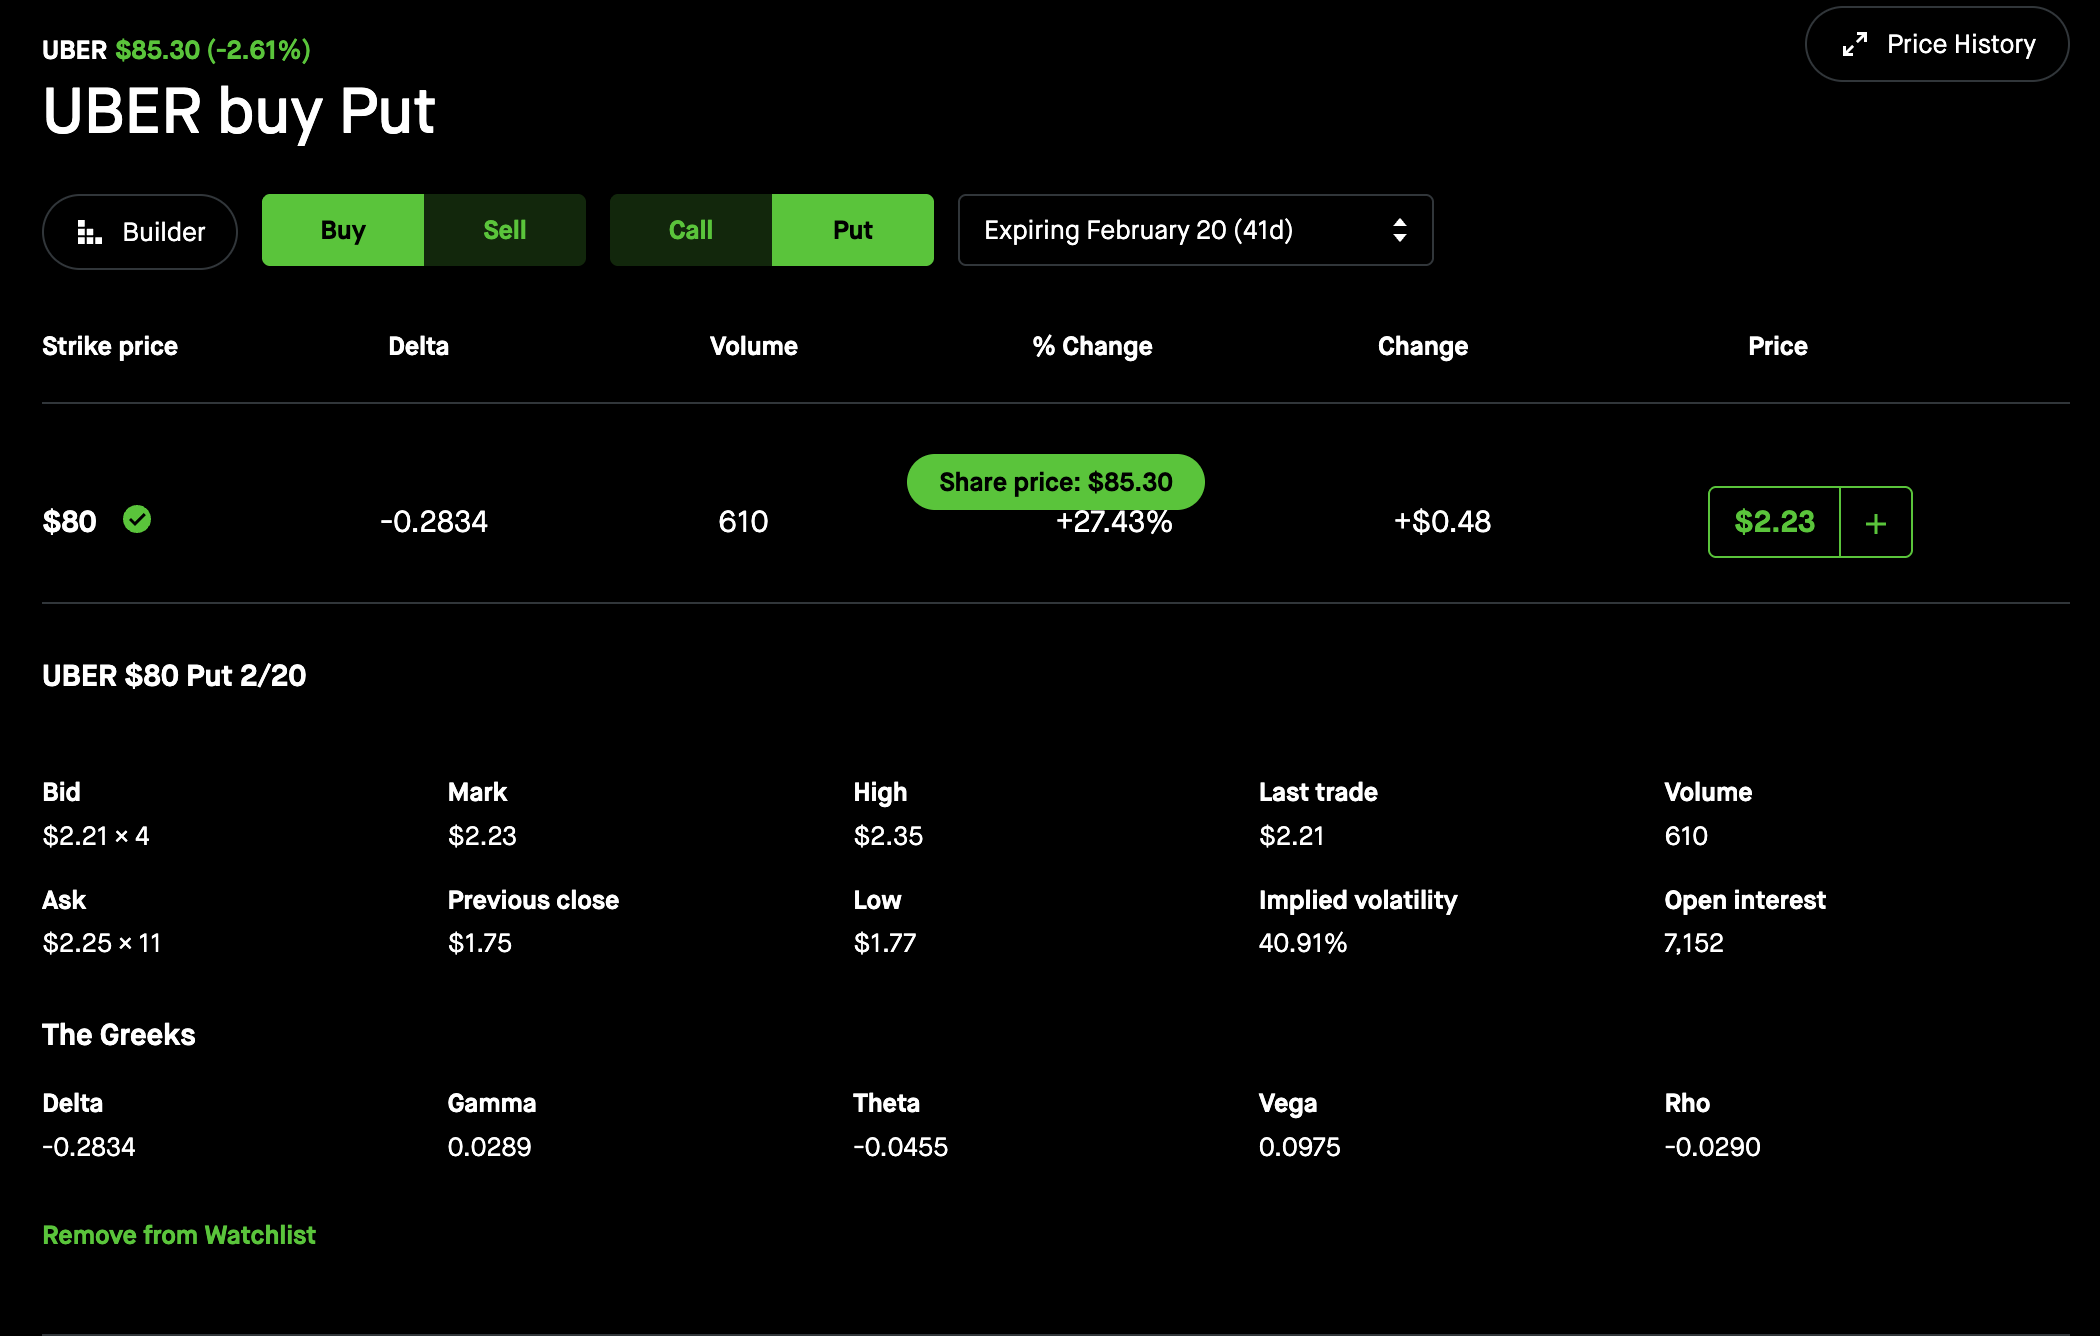Select the Buy toggle
The image size is (2100, 1336).
click(343, 231)
